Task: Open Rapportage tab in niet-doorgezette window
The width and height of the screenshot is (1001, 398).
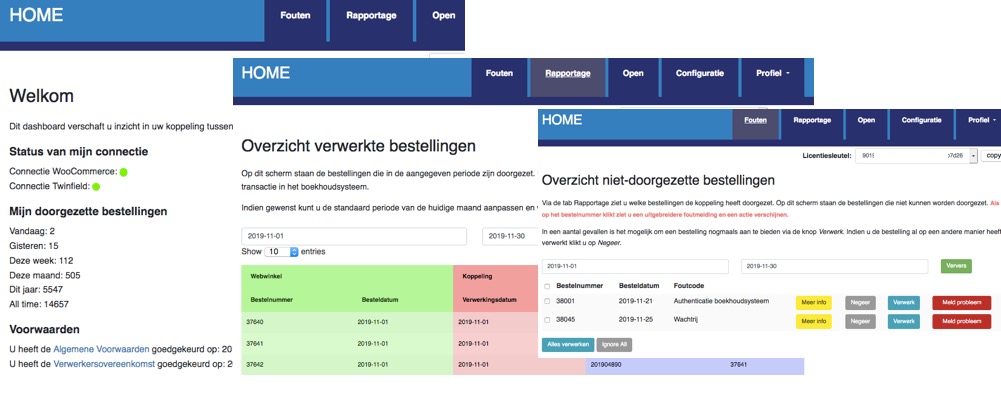Action: click(812, 119)
